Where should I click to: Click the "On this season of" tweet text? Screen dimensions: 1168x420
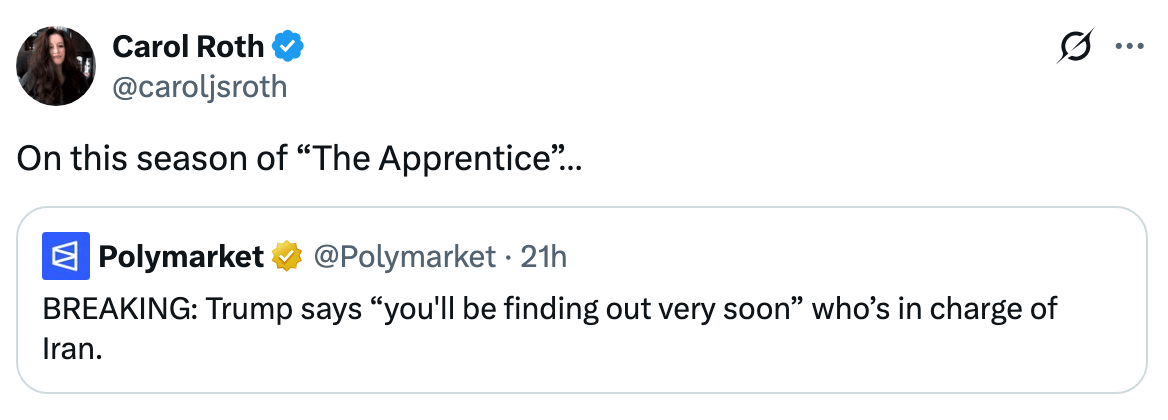[150, 158]
